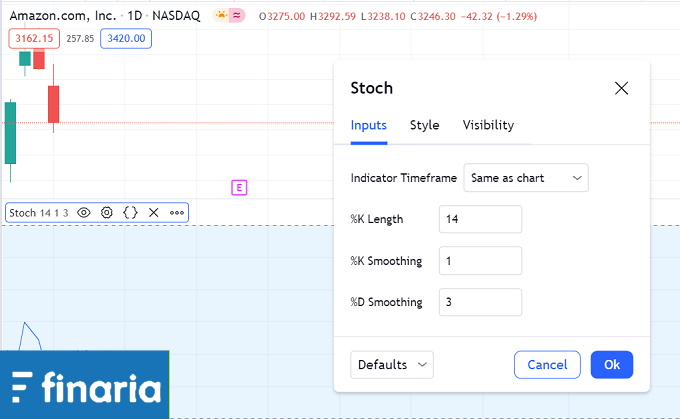
Task: Remove Stoch indicator with X icon
Action: pos(154,213)
